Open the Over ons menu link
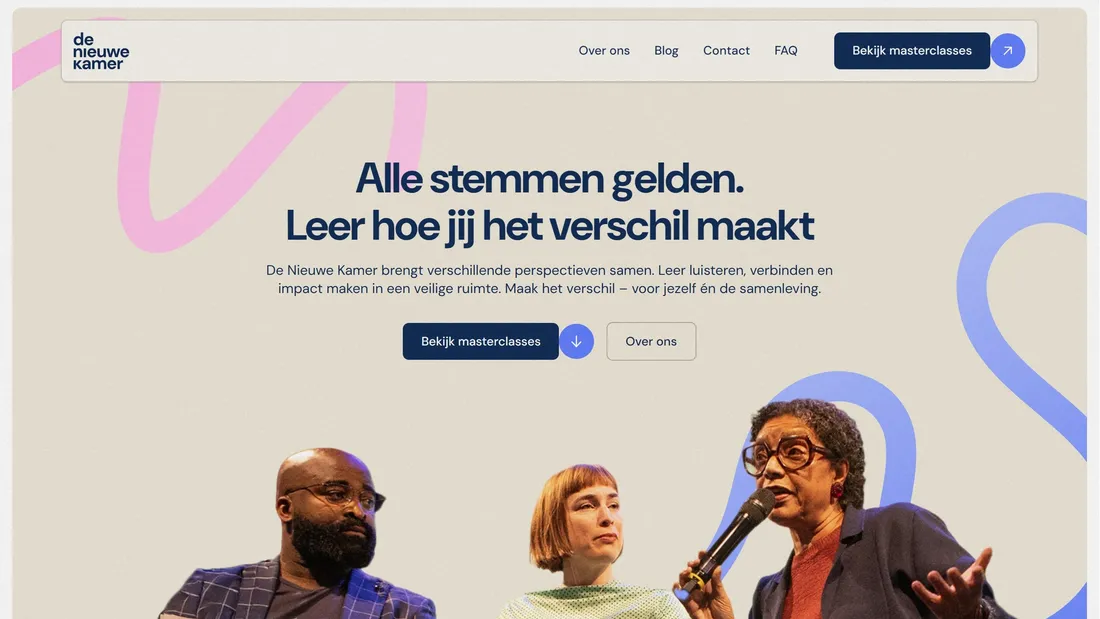1100x619 pixels. [604, 51]
